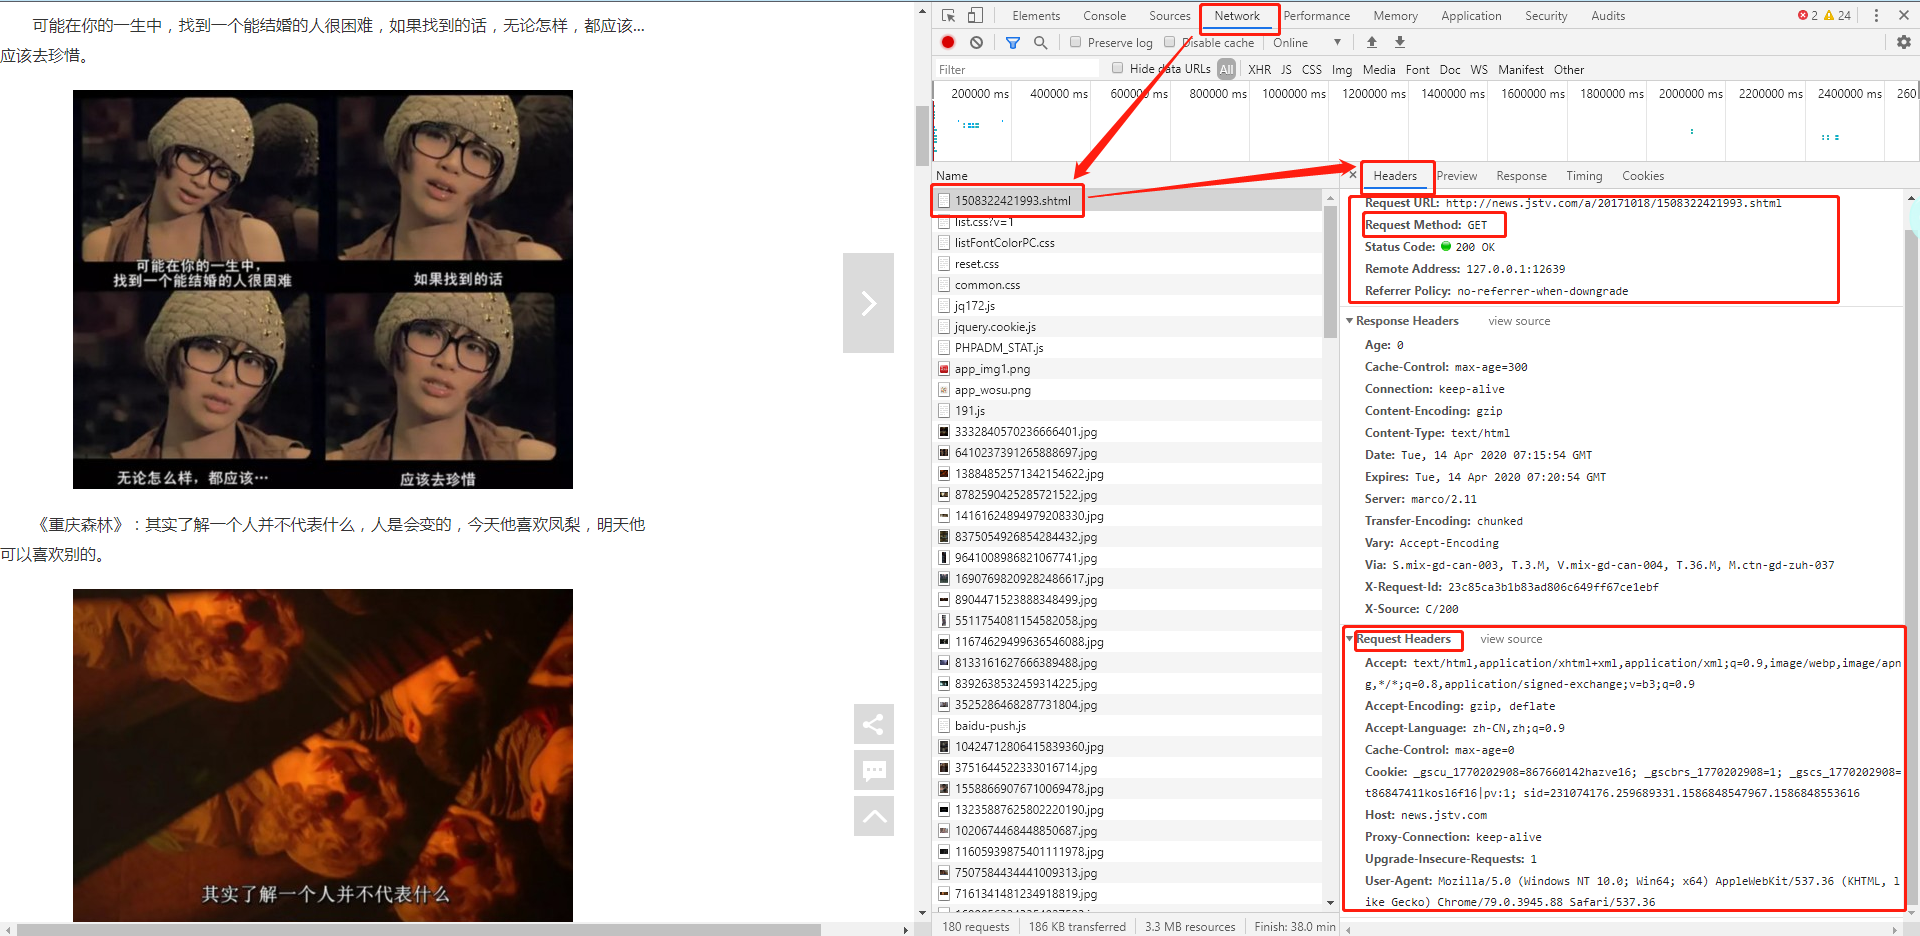1920x936 pixels.
Task: Filter requests by Font type
Action: (1417, 69)
